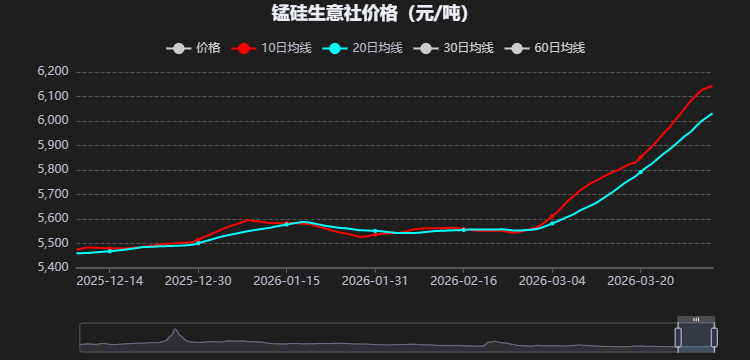Click the 5,600 y-axis label
Viewport: 750px width, 360px height.
[x=53, y=218]
